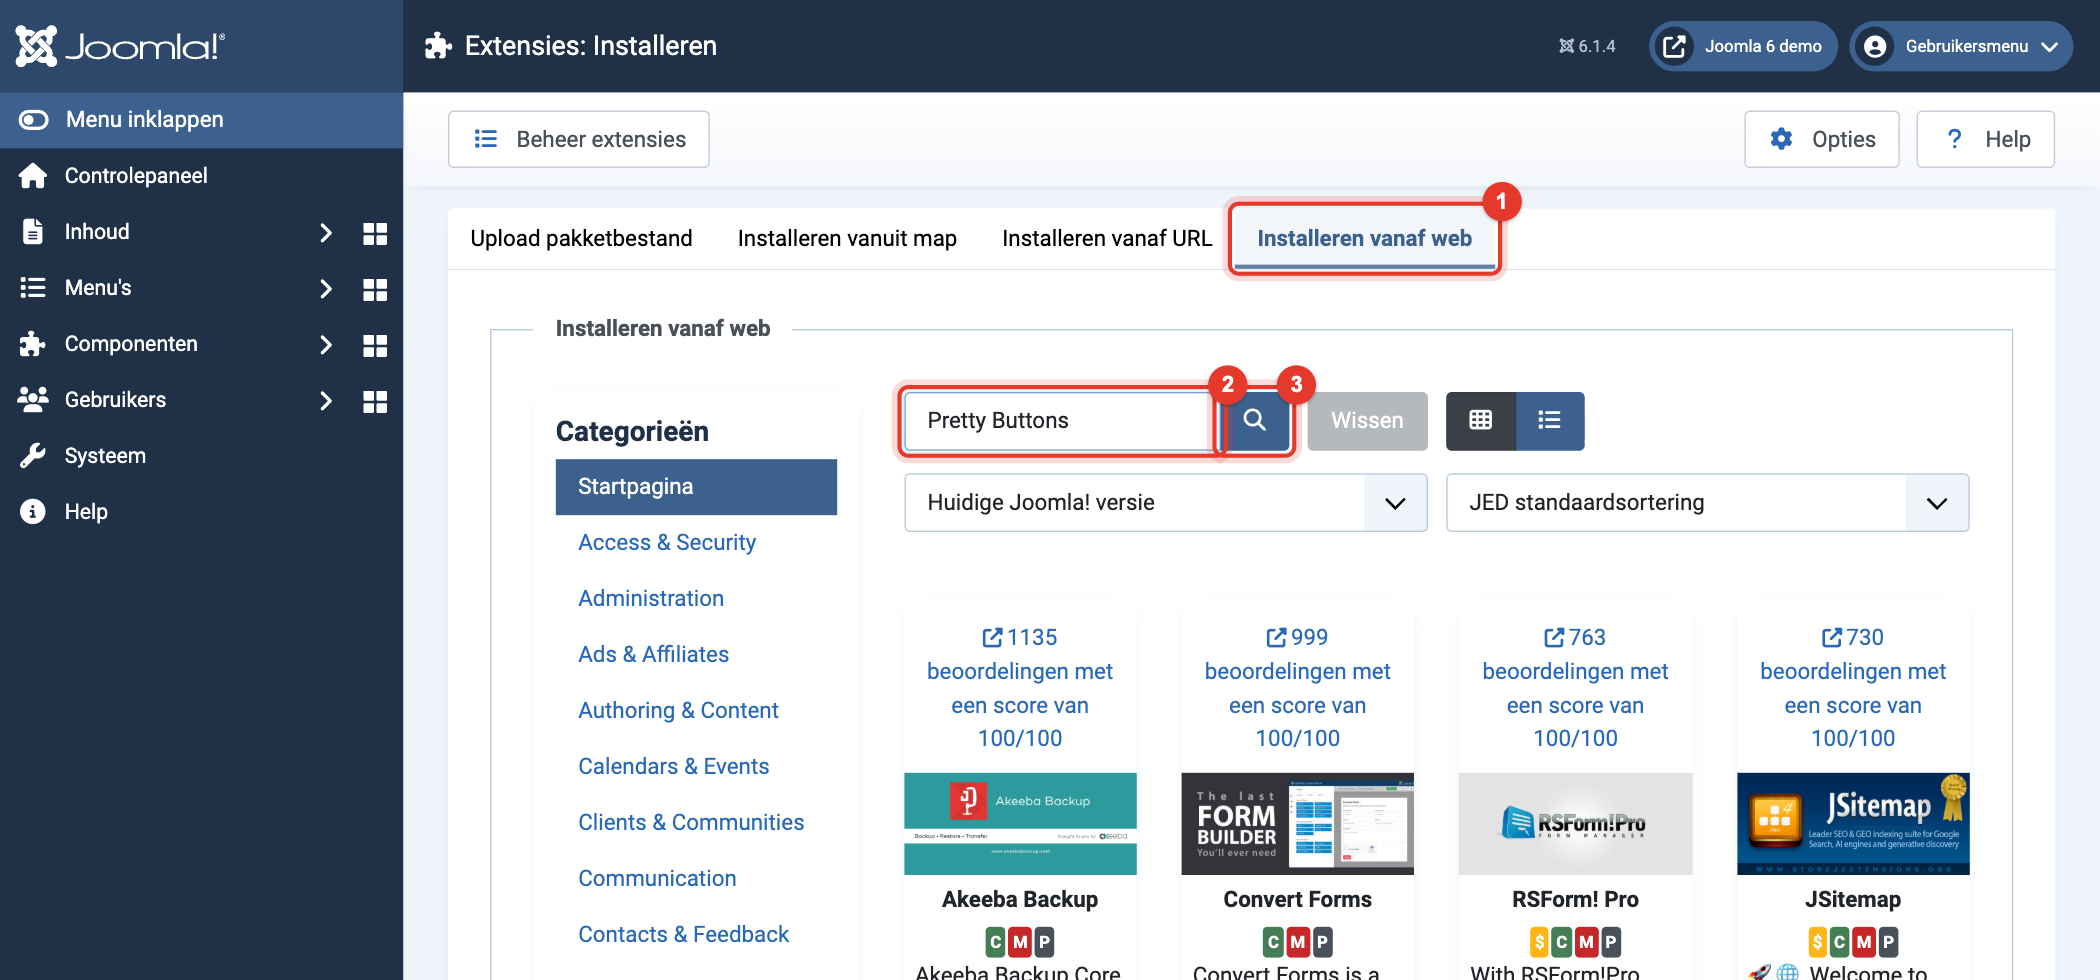The height and width of the screenshot is (980, 2100).
Task: Open Menu's dashboard grid icon
Action: tap(375, 289)
